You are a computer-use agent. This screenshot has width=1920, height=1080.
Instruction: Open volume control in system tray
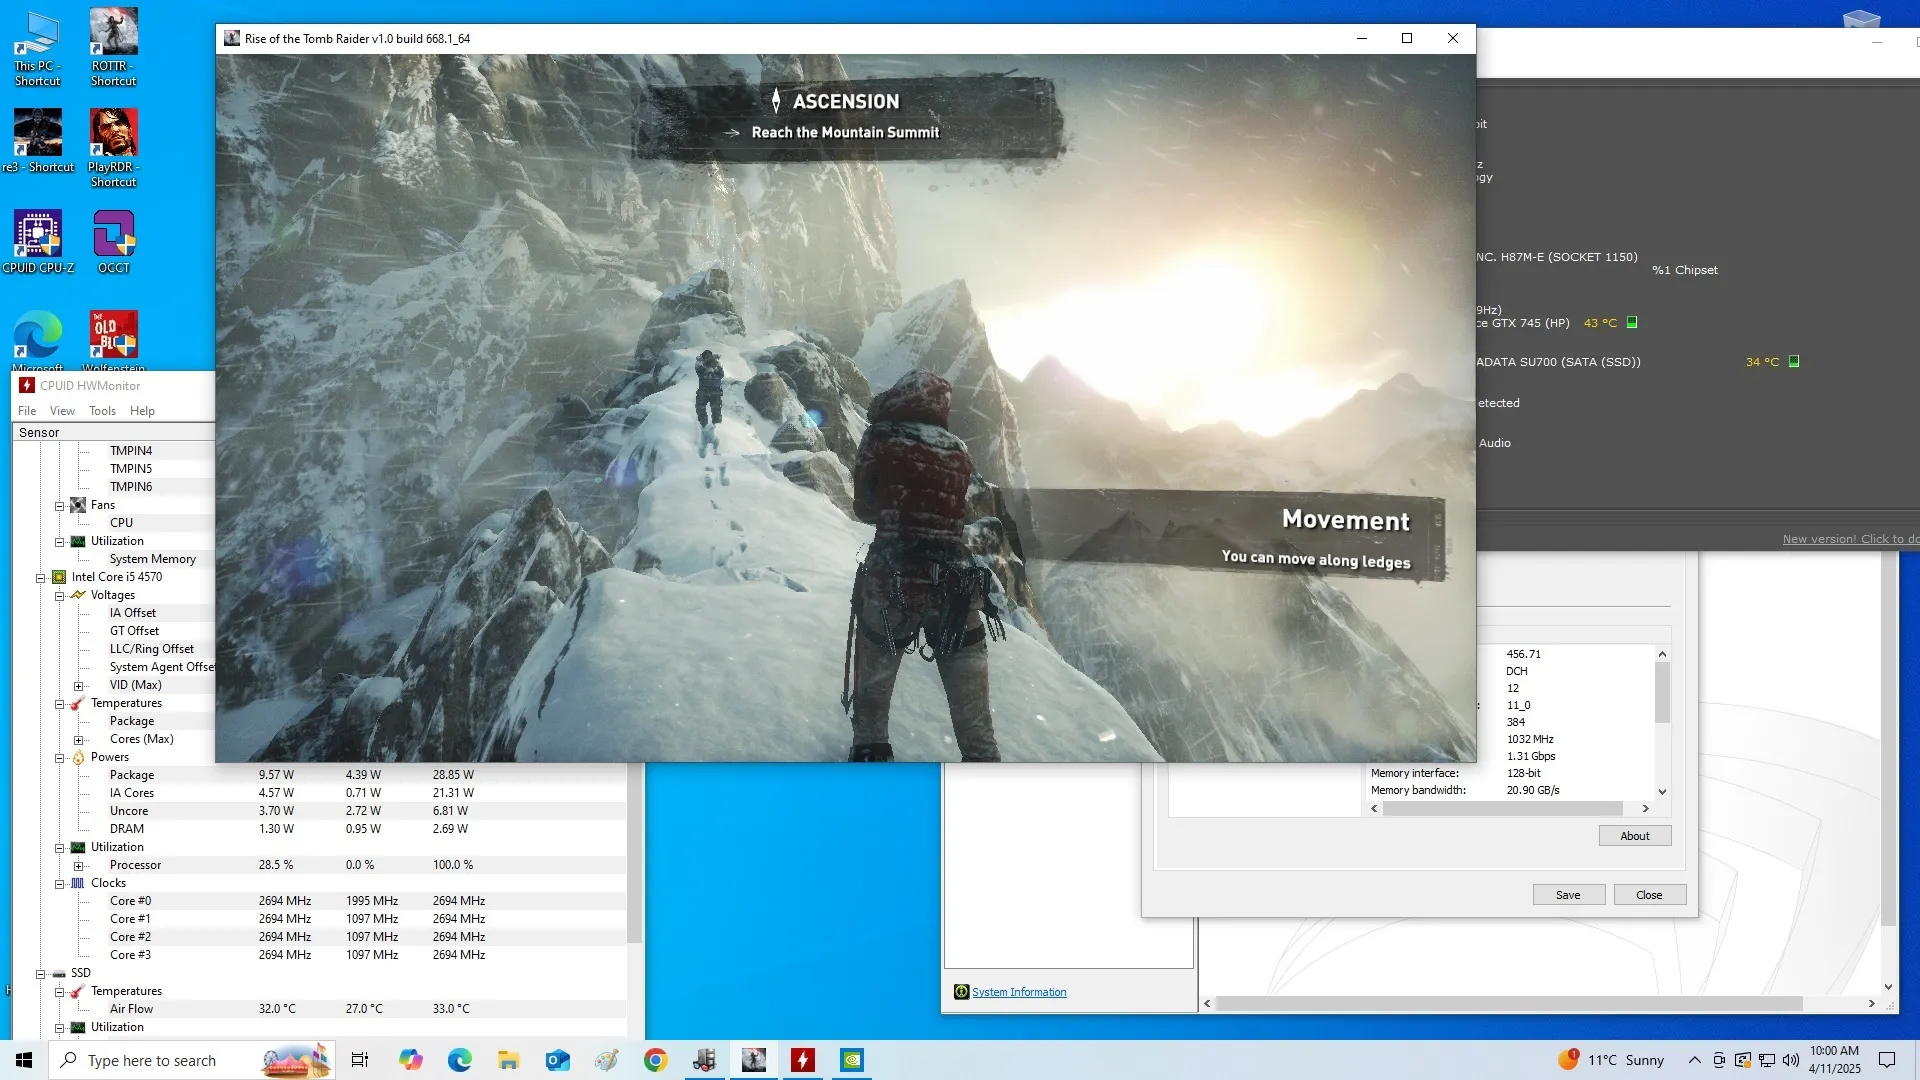point(1791,1060)
